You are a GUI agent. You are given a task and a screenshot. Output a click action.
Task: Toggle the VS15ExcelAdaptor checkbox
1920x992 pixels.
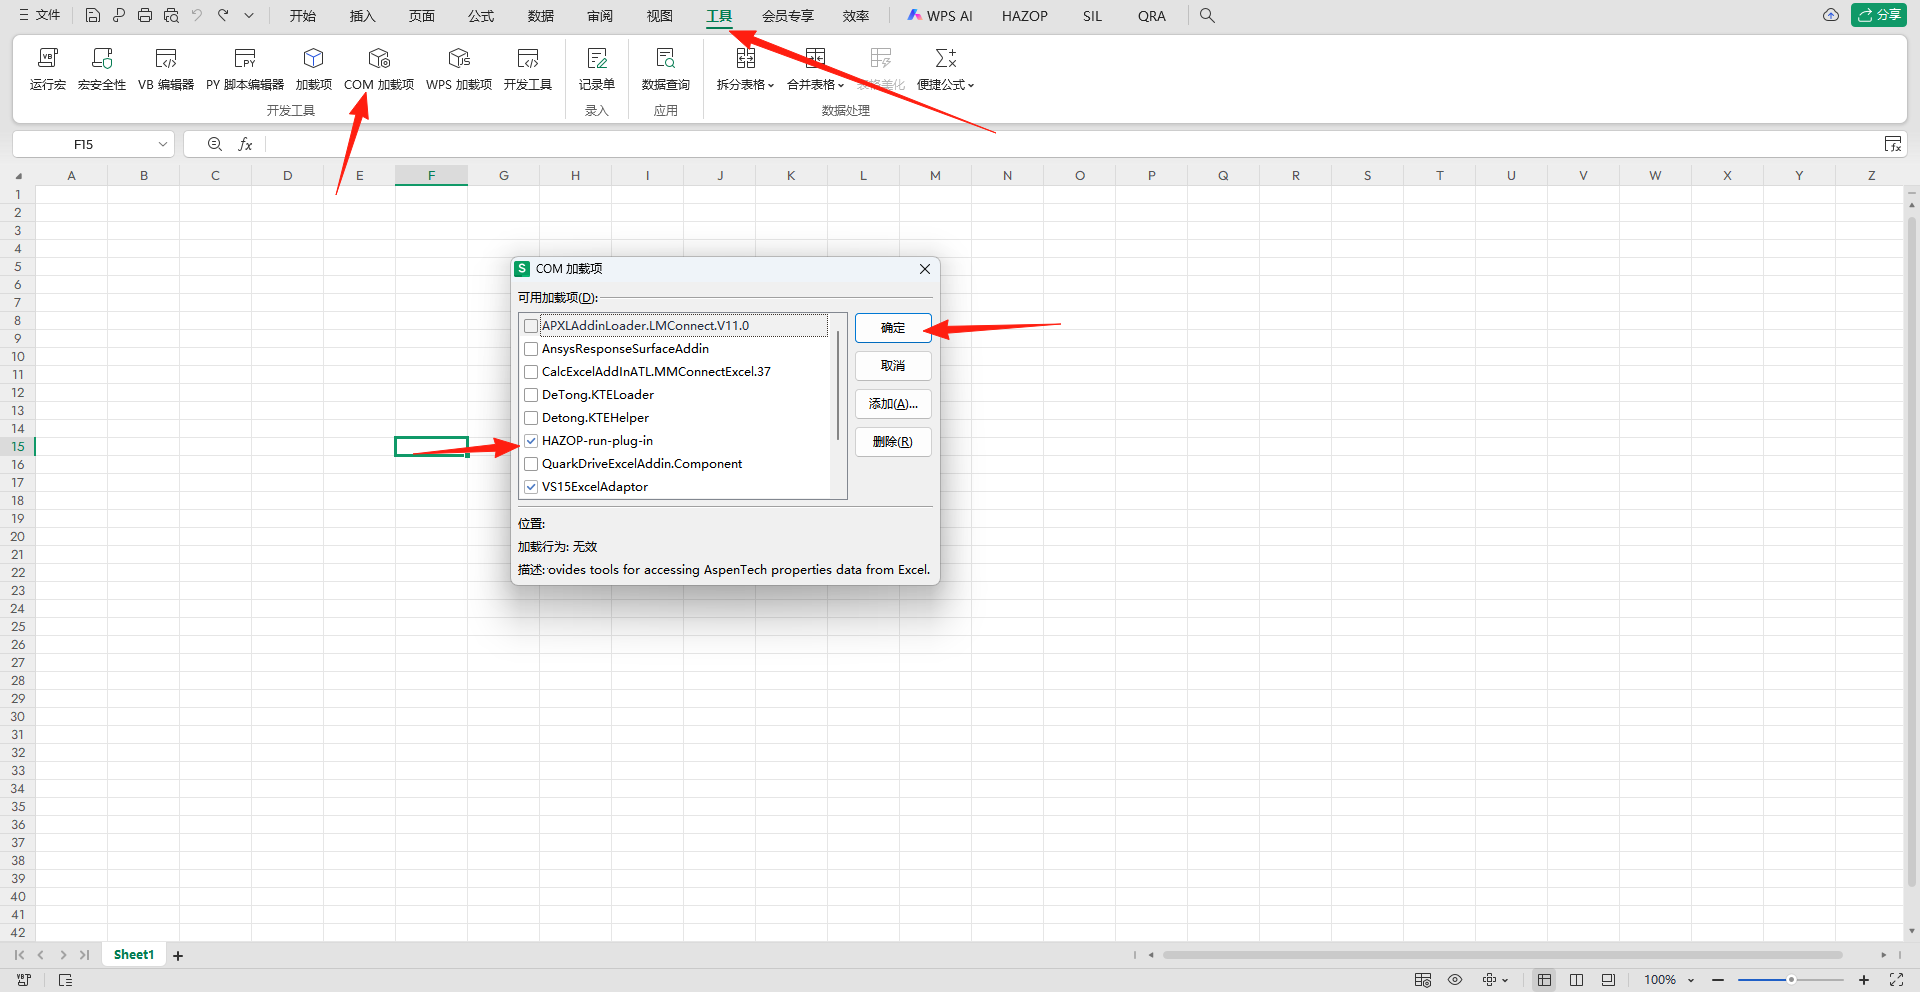531,487
